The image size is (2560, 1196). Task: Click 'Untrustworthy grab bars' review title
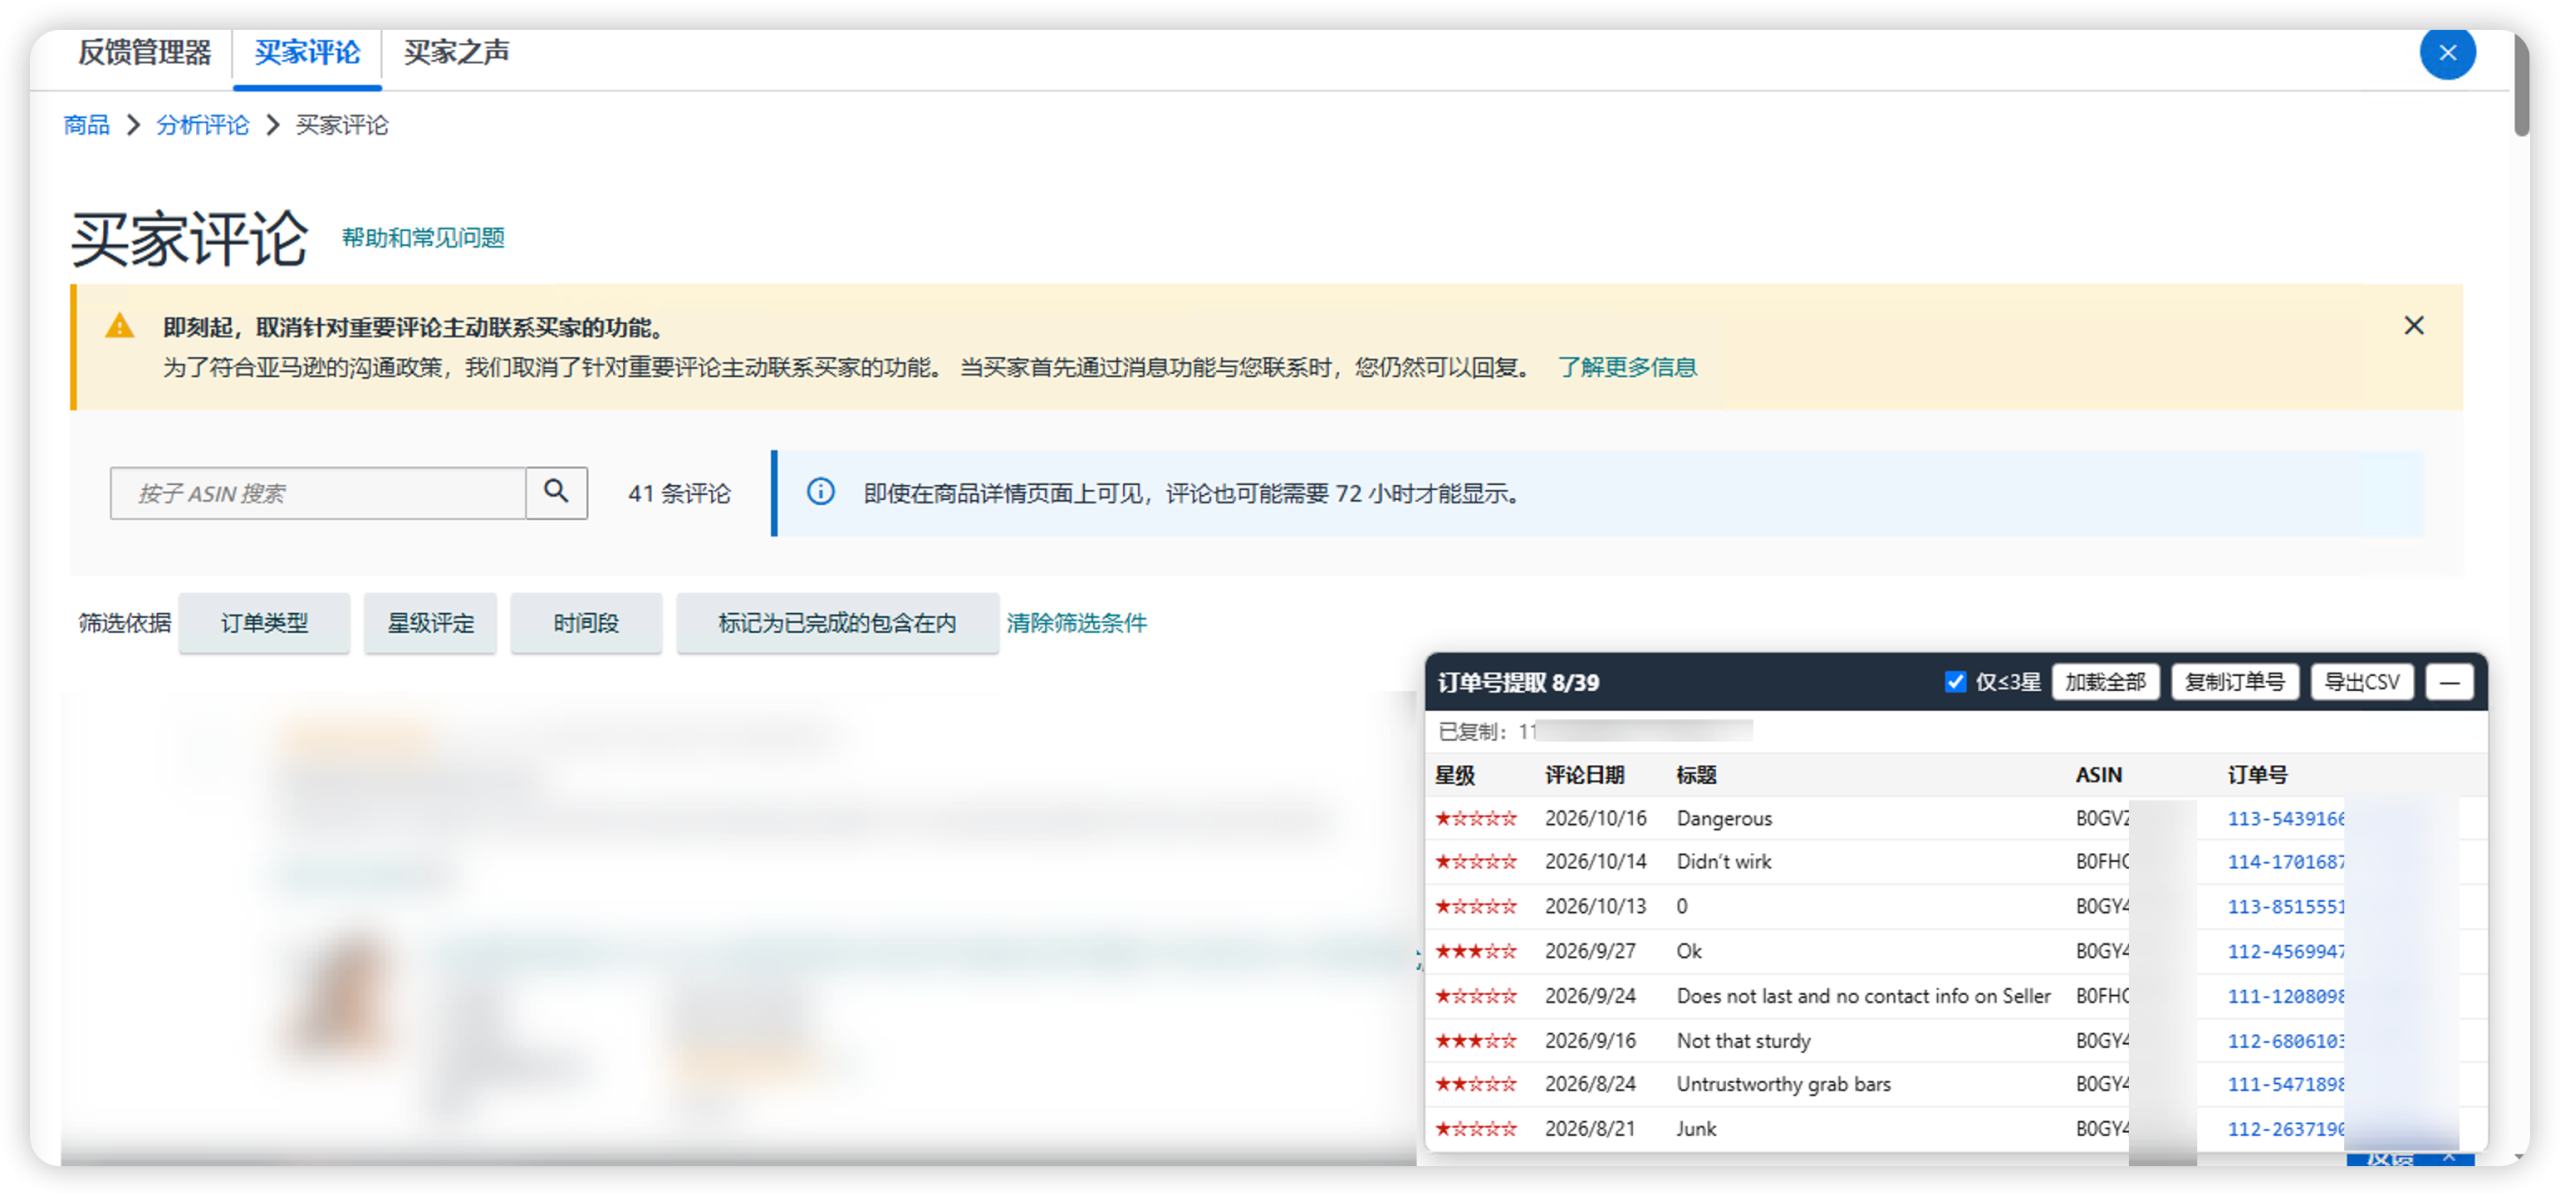[x=1783, y=1085]
